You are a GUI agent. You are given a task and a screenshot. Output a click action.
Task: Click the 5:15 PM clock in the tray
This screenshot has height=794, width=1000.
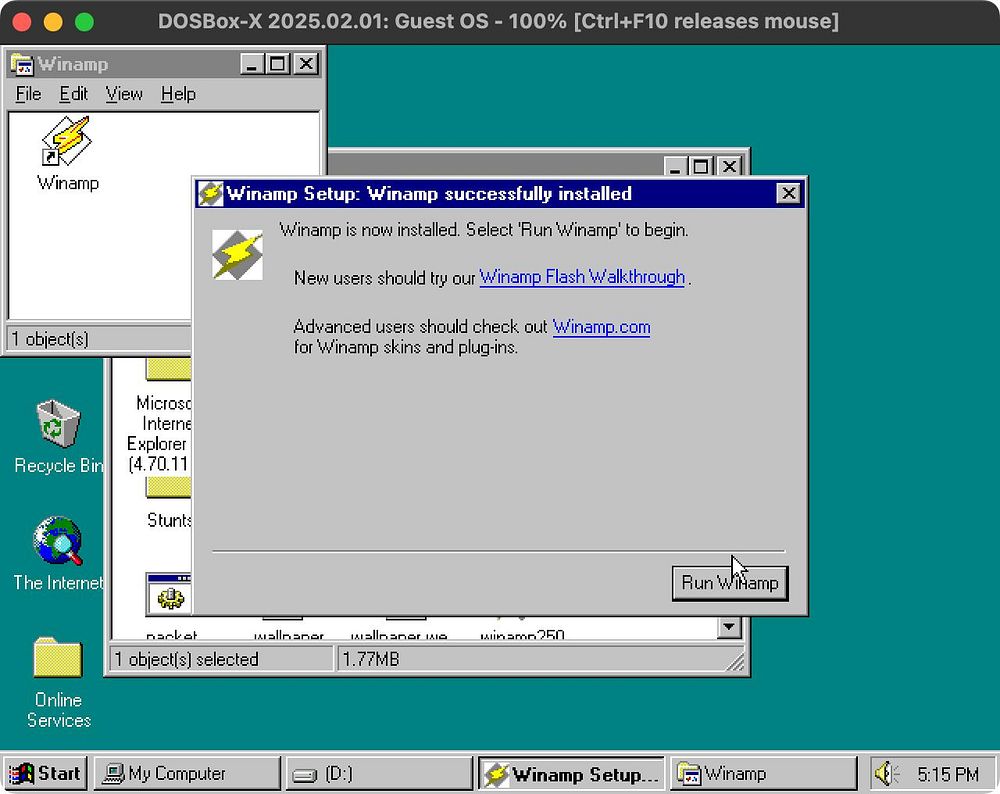click(x=948, y=774)
